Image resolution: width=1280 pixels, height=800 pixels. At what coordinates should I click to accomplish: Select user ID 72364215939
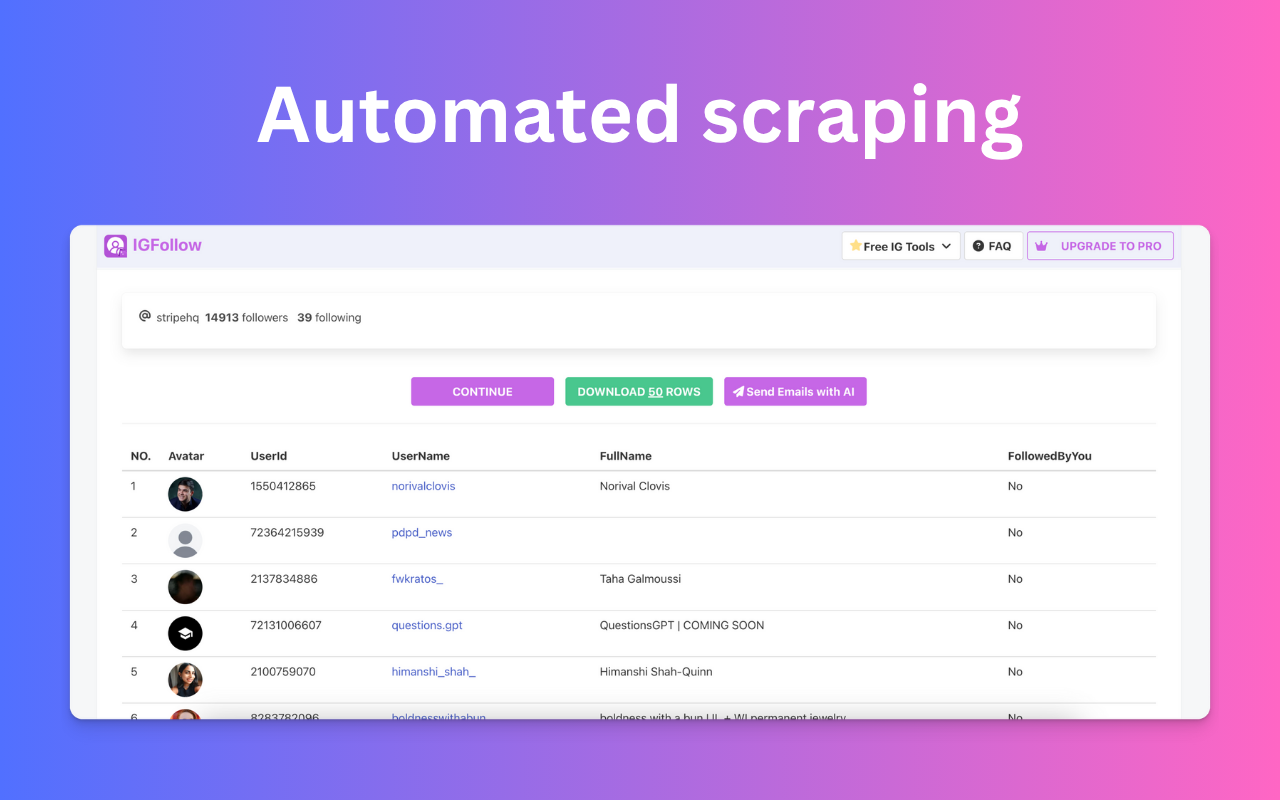287,533
